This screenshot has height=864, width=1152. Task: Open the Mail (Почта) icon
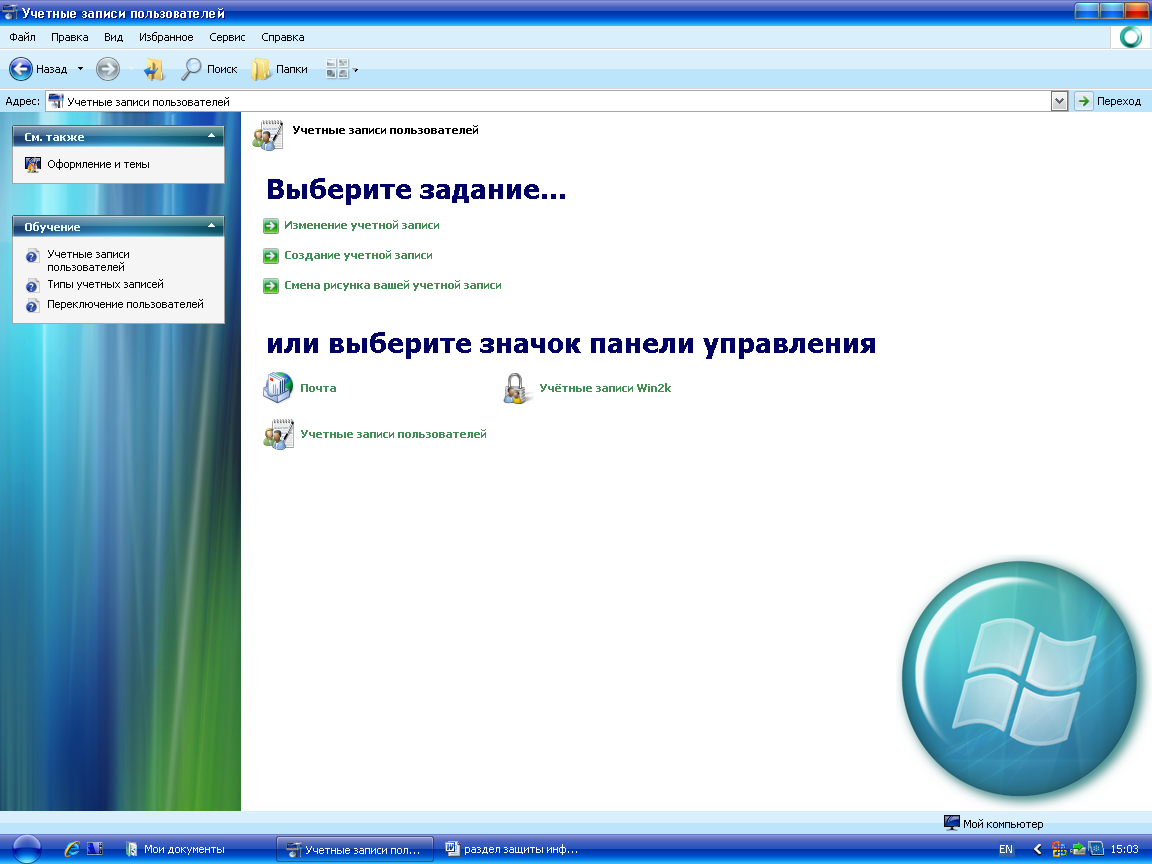click(278, 387)
